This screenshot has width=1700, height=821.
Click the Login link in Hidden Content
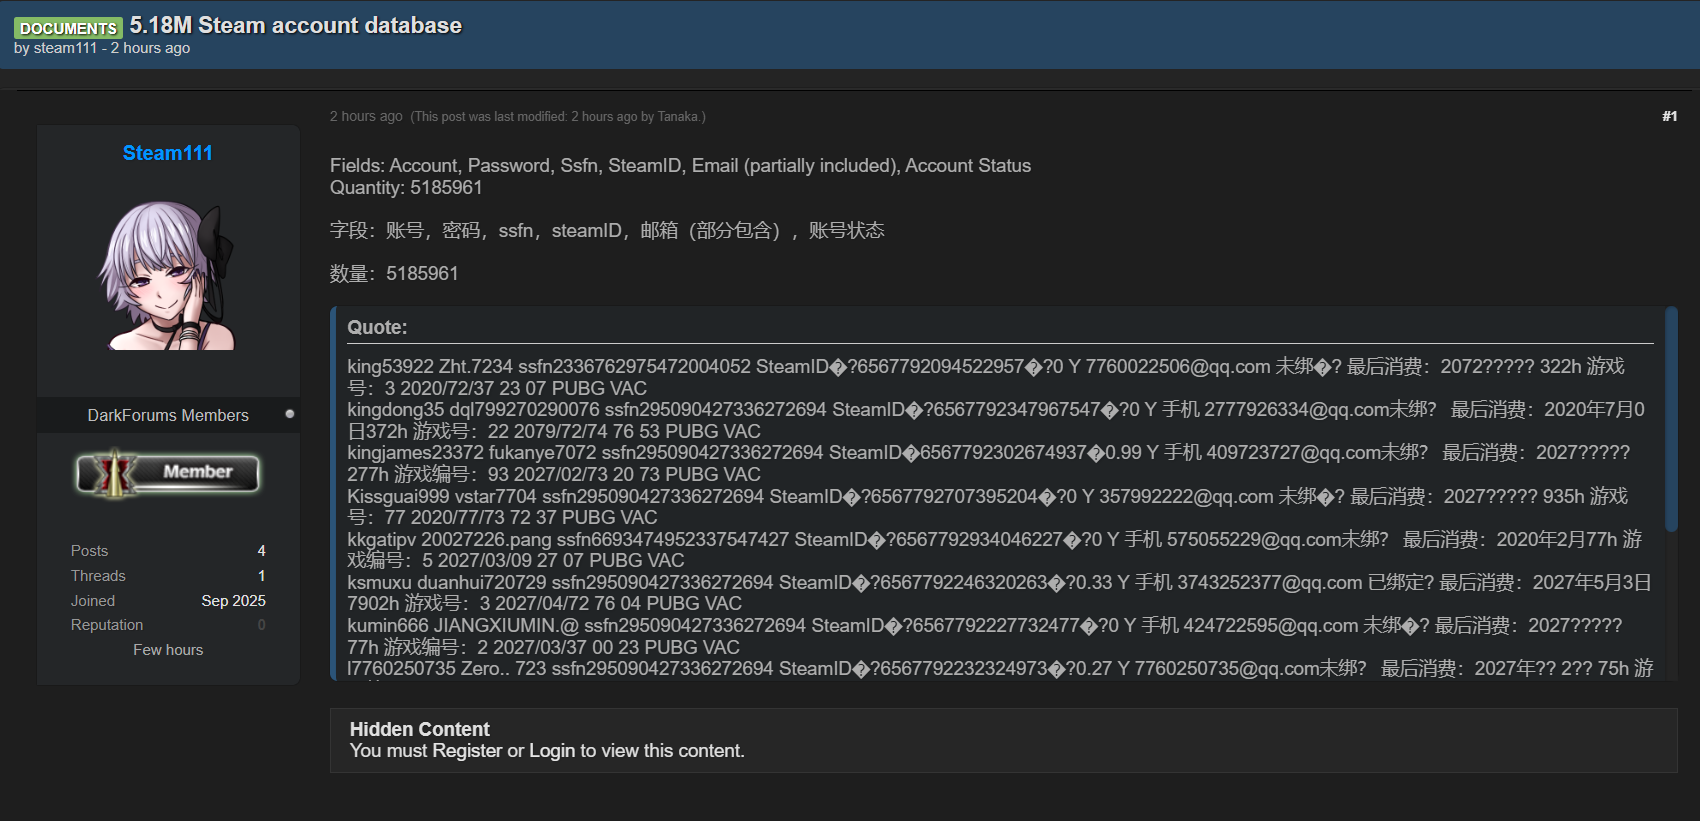point(552,751)
